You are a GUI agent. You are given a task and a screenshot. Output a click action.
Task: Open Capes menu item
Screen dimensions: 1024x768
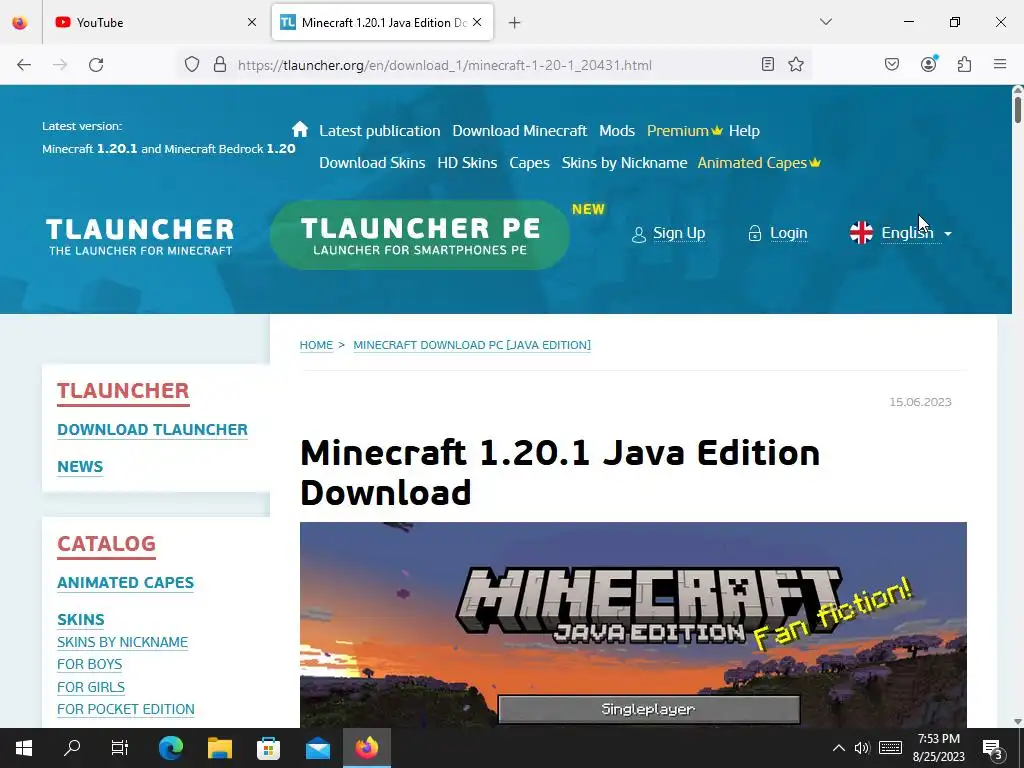click(530, 163)
